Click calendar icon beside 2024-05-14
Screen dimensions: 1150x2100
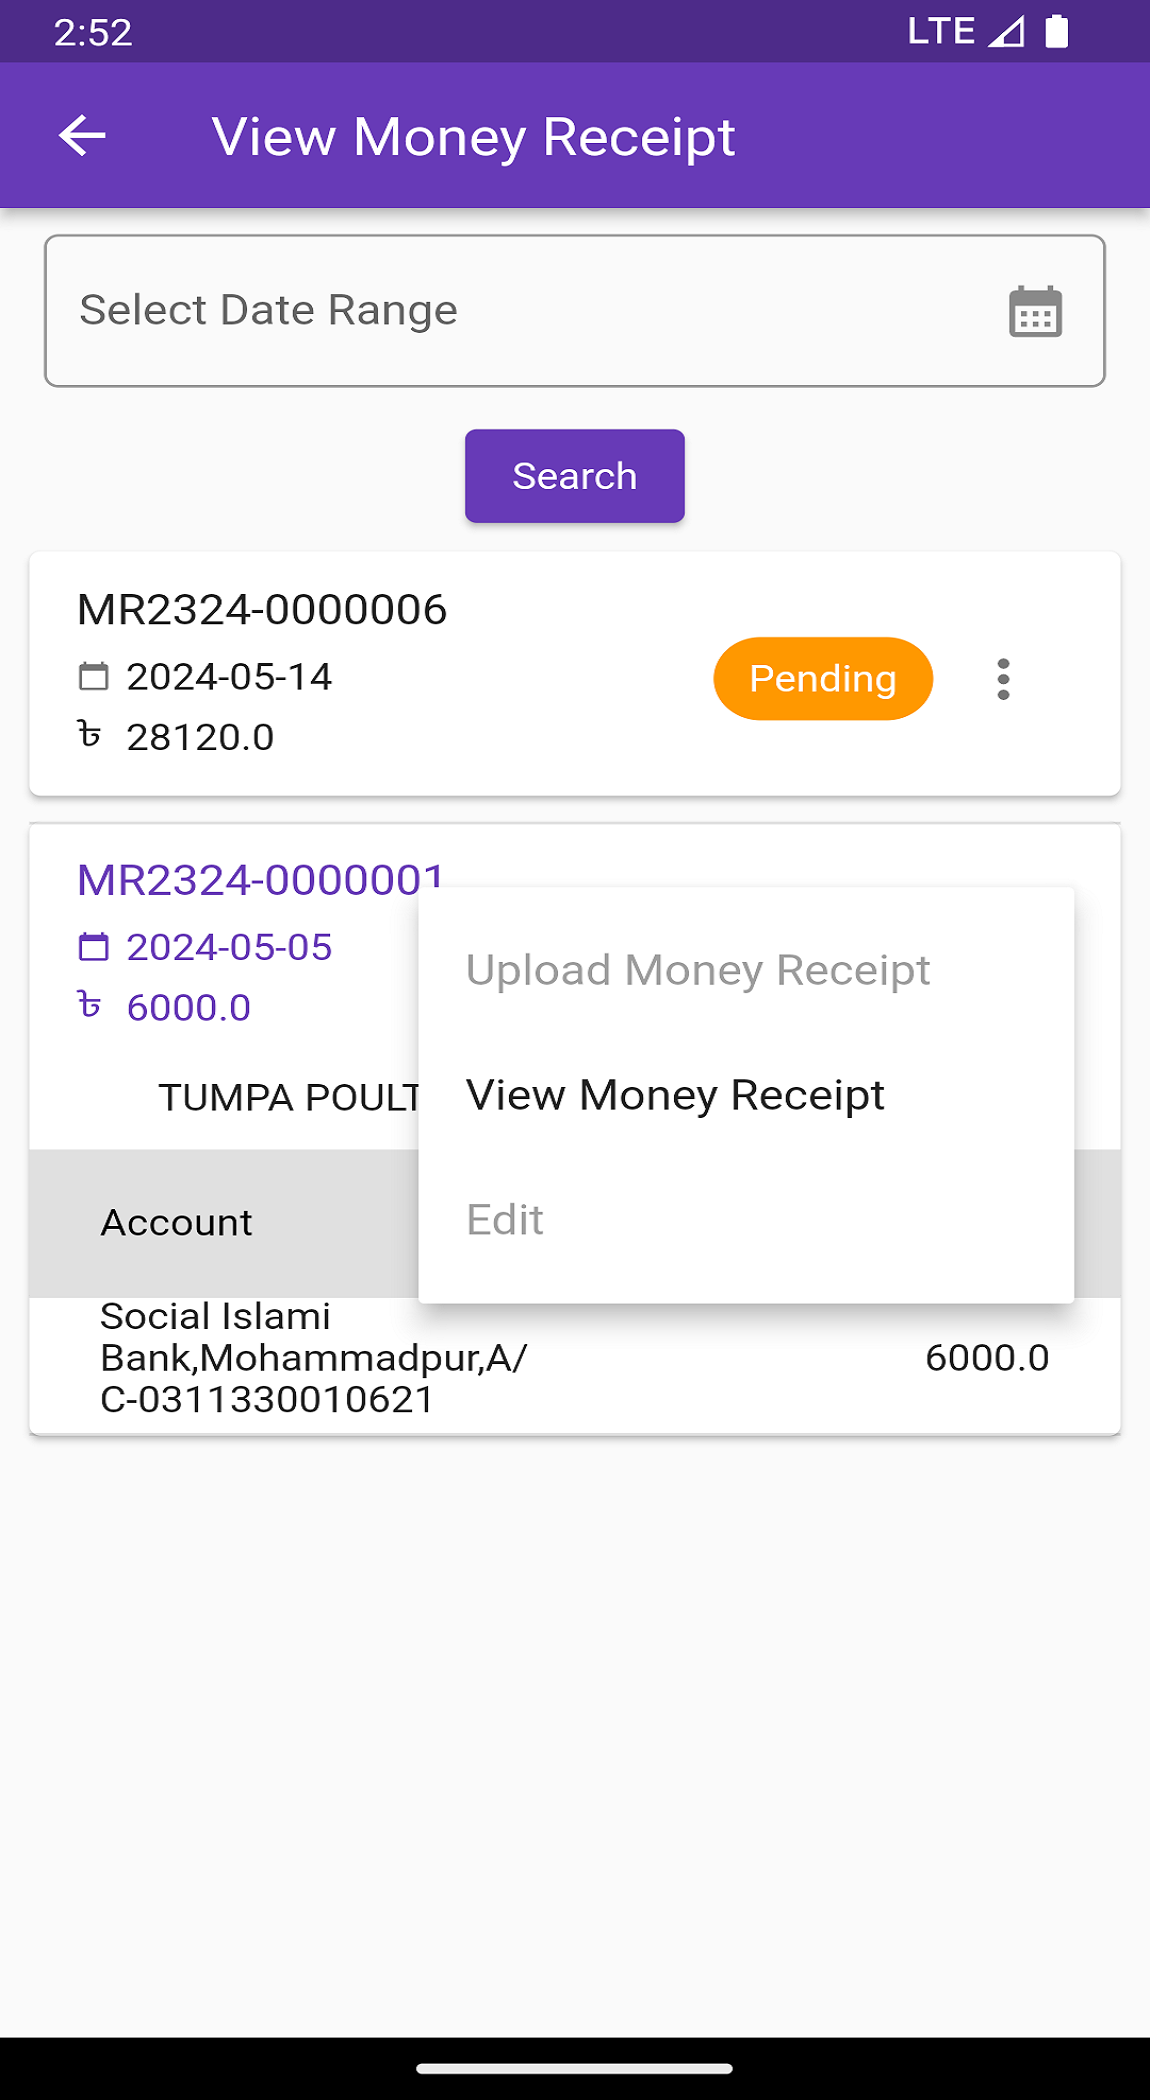94,677
